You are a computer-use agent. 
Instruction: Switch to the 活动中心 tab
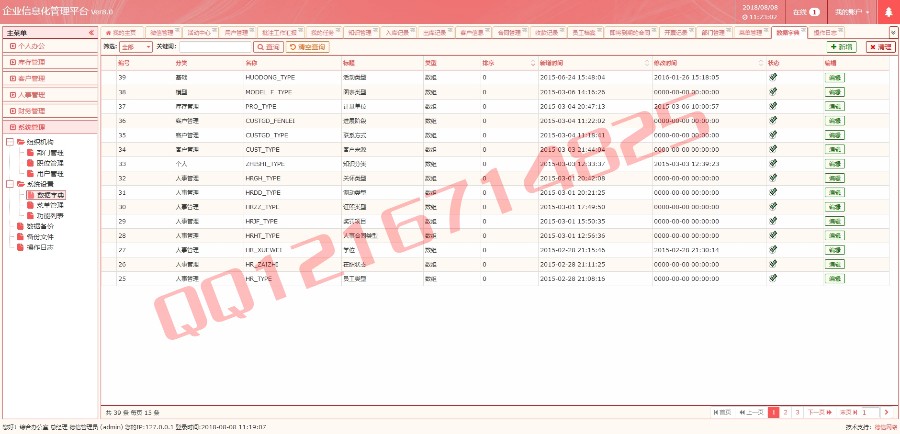click(x=199, y=33)
